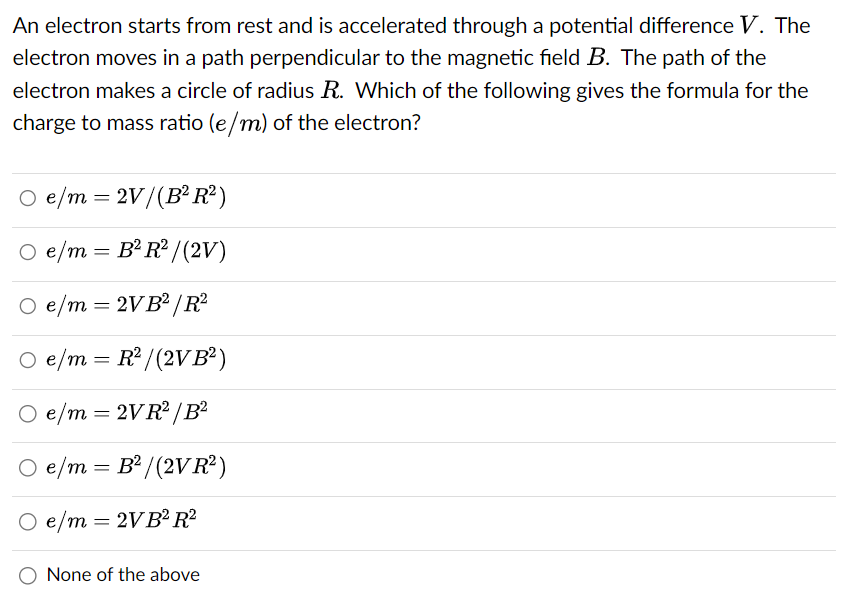Viewport: 843px width, 611px height.
Task: Select the radio button for e/m = 2VB²R²
Action: [27, 521]
